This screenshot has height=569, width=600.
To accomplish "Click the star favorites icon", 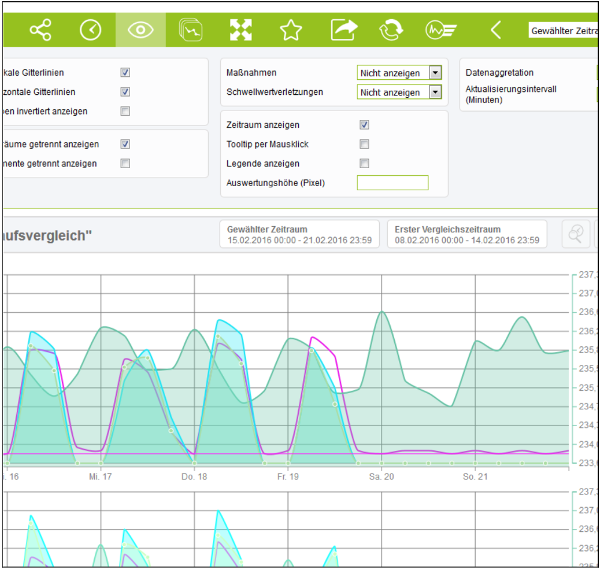I will (291, 30).
